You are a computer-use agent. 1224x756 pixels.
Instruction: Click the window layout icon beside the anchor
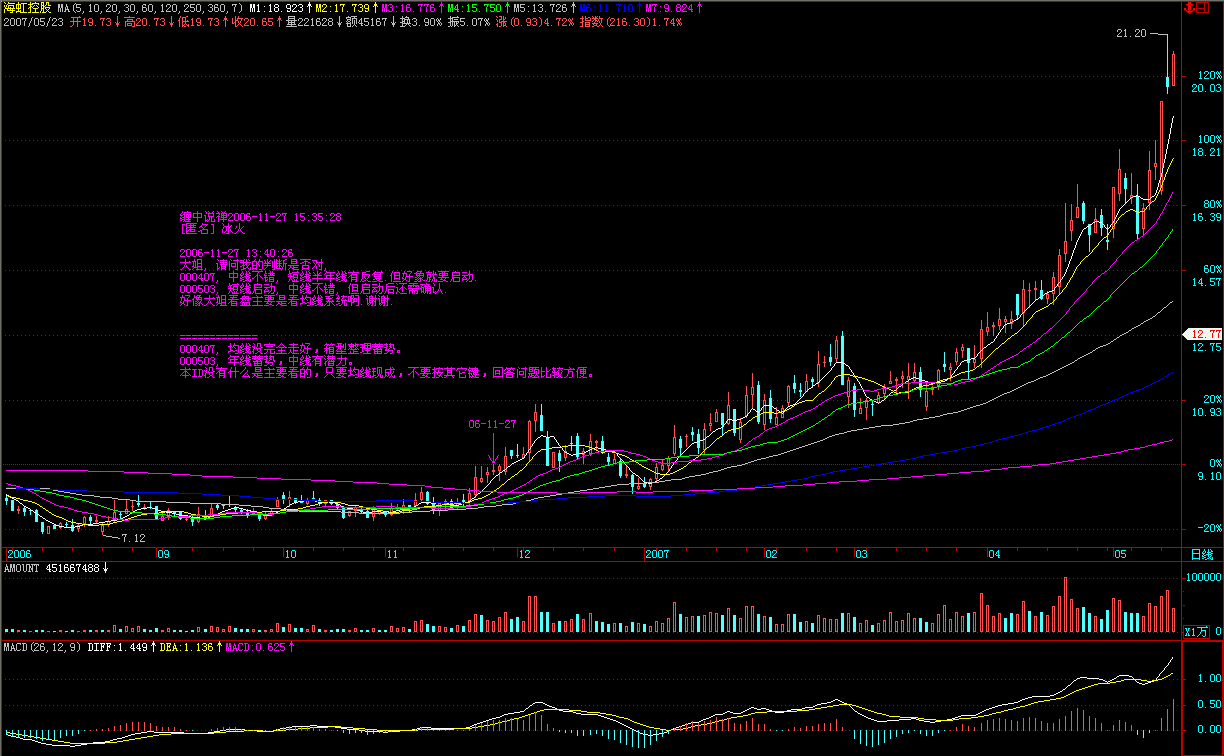coord(1204,8)
